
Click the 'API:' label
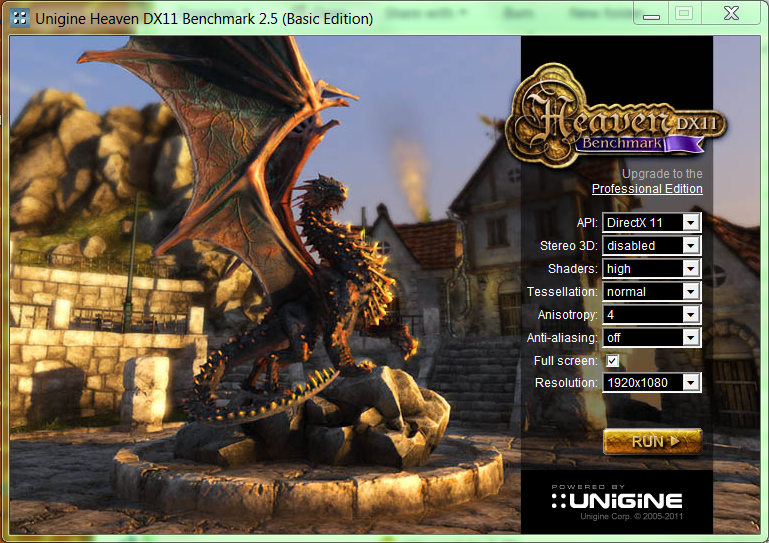587,223
